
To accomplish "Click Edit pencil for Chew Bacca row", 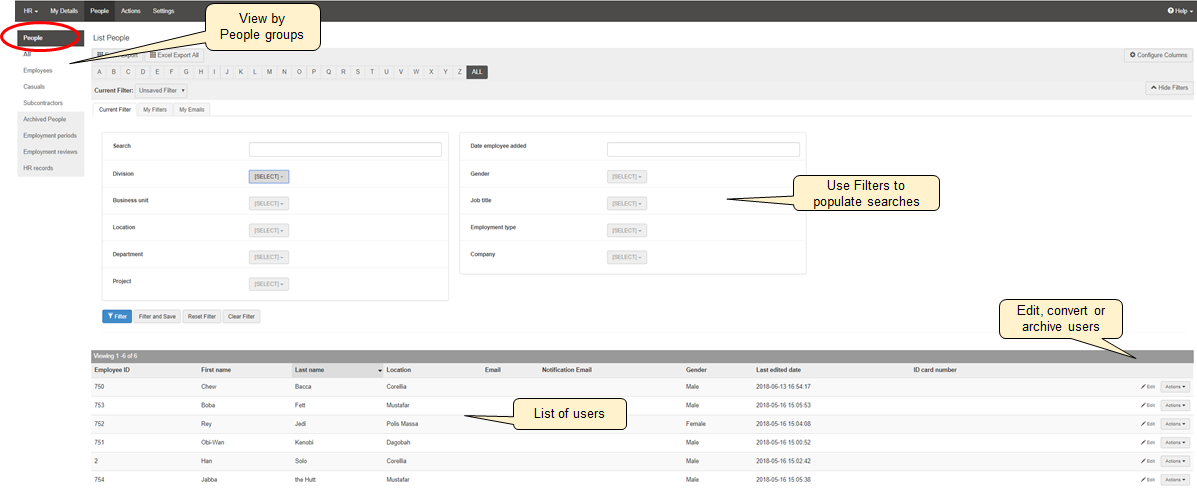I will click(1147, 386).
